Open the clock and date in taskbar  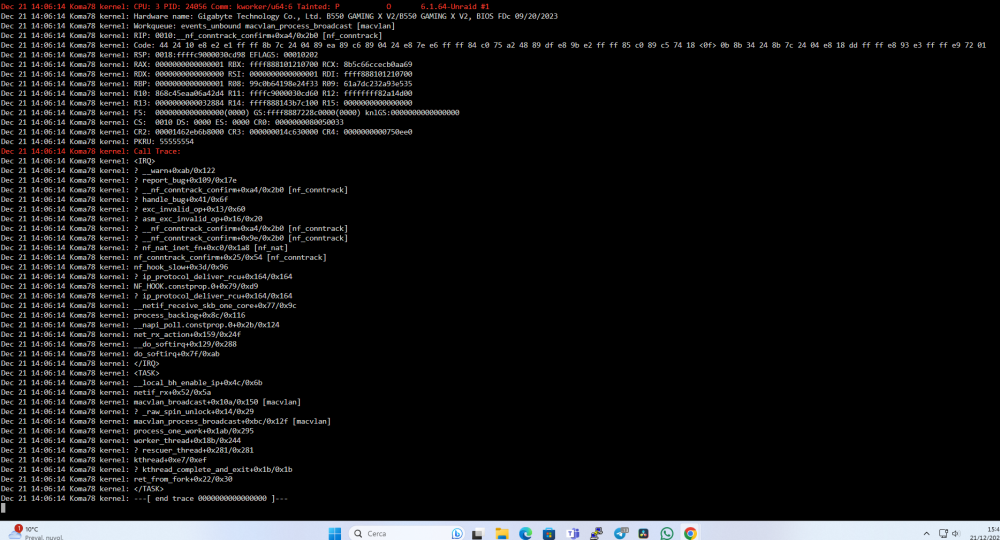pyautogui.click(x=984, y=534)
